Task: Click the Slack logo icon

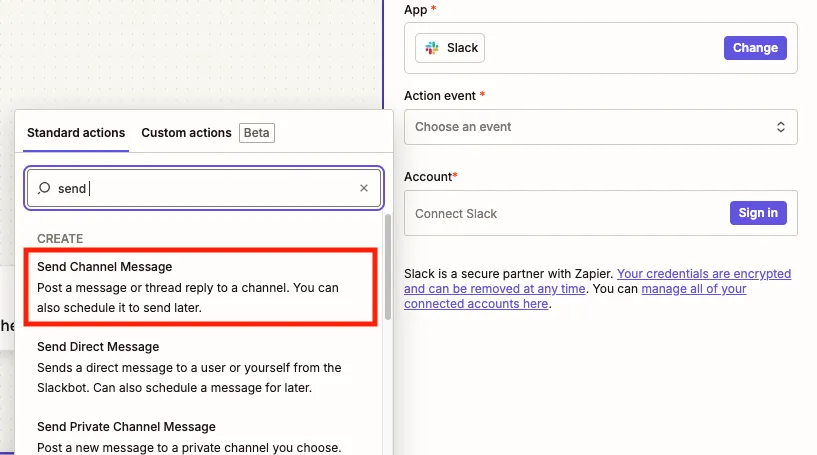Action: tap(431, 48)
